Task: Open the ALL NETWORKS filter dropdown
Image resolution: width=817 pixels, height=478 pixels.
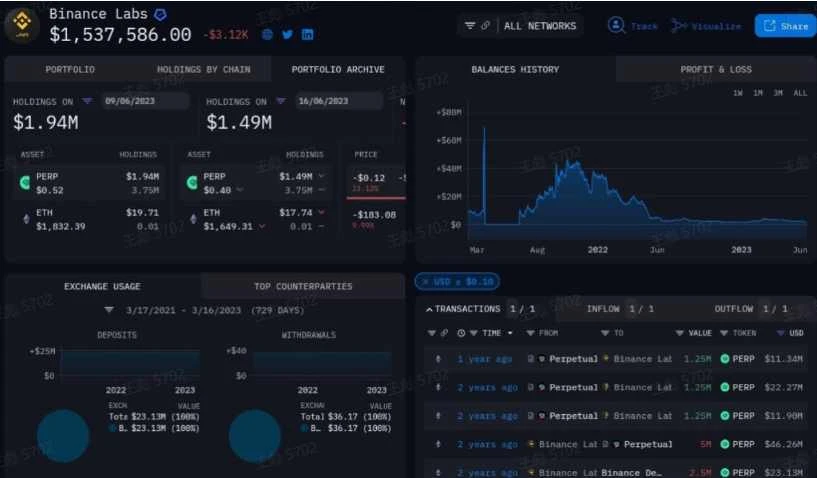Action: [x=521, y=25]
